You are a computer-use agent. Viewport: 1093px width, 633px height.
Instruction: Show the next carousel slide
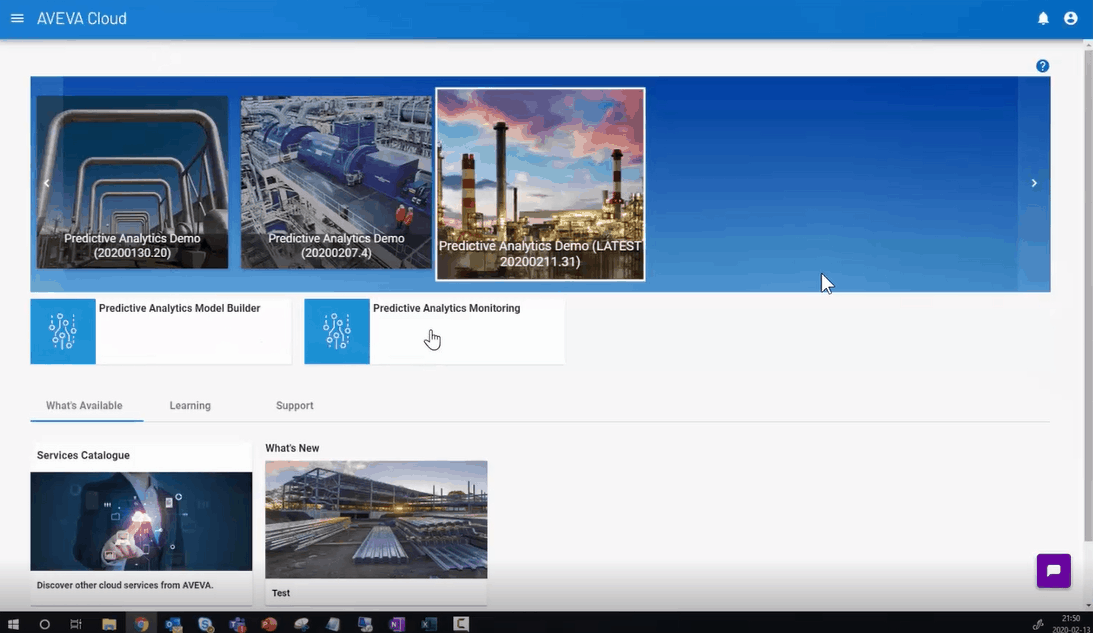1034,183
